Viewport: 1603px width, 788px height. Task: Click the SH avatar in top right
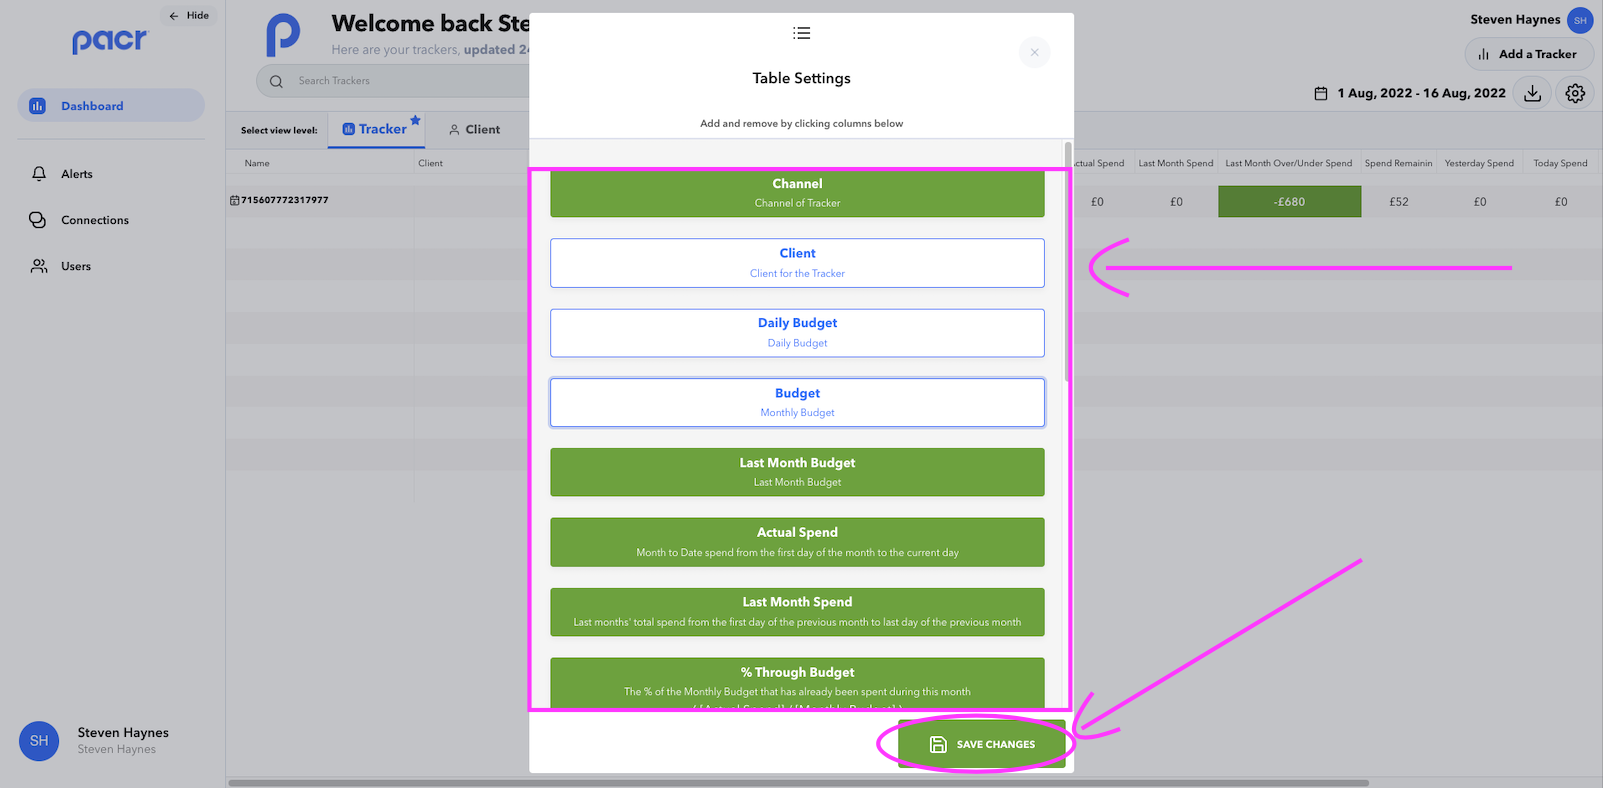[1580, 20]
